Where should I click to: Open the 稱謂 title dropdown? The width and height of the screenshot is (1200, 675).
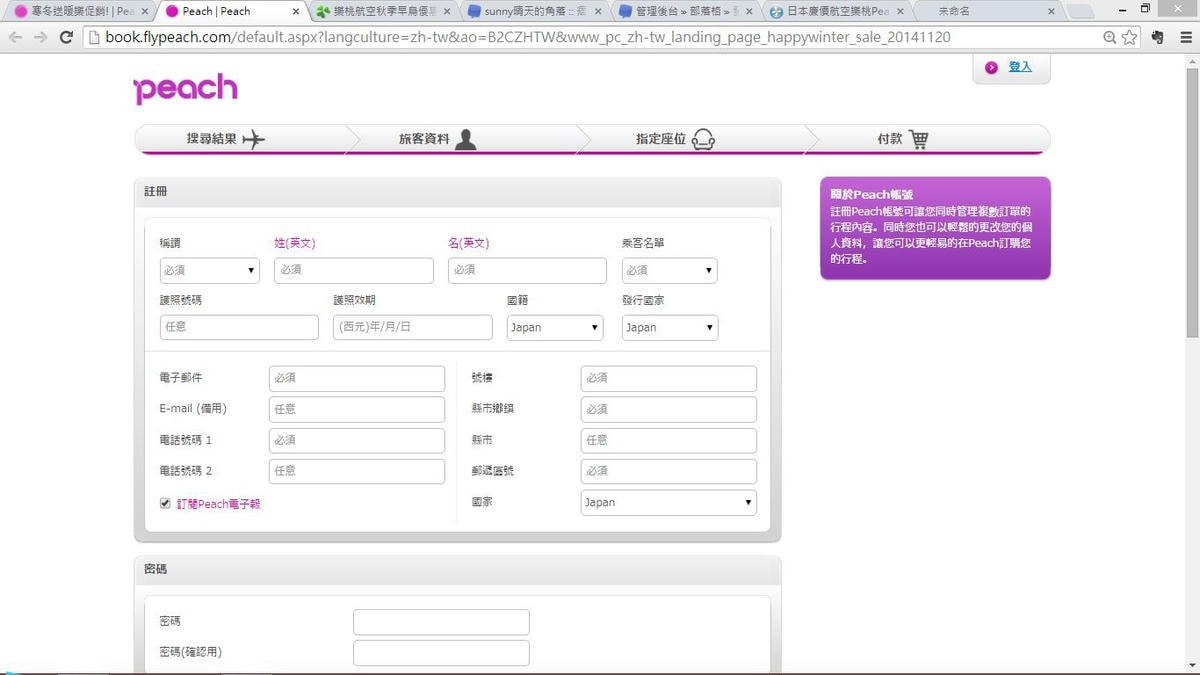point(209,270)
